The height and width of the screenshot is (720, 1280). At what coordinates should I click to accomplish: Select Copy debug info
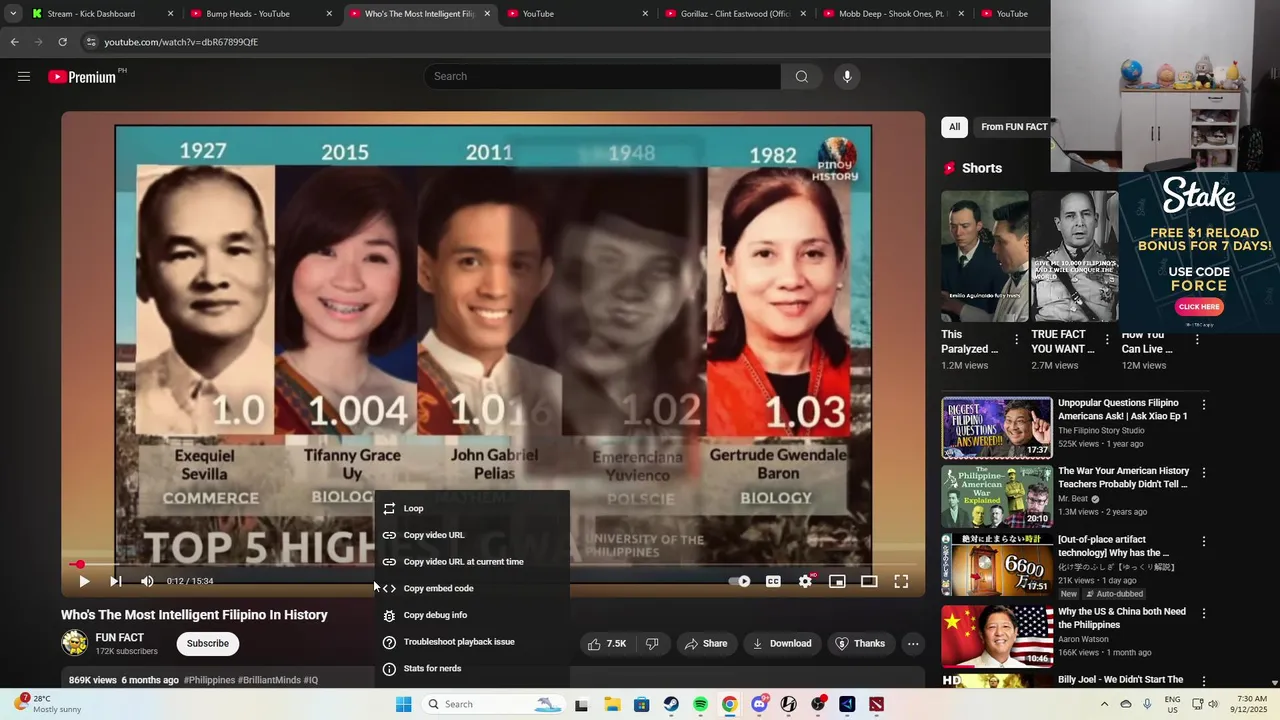pyautogui.click(x=472, y=615)
